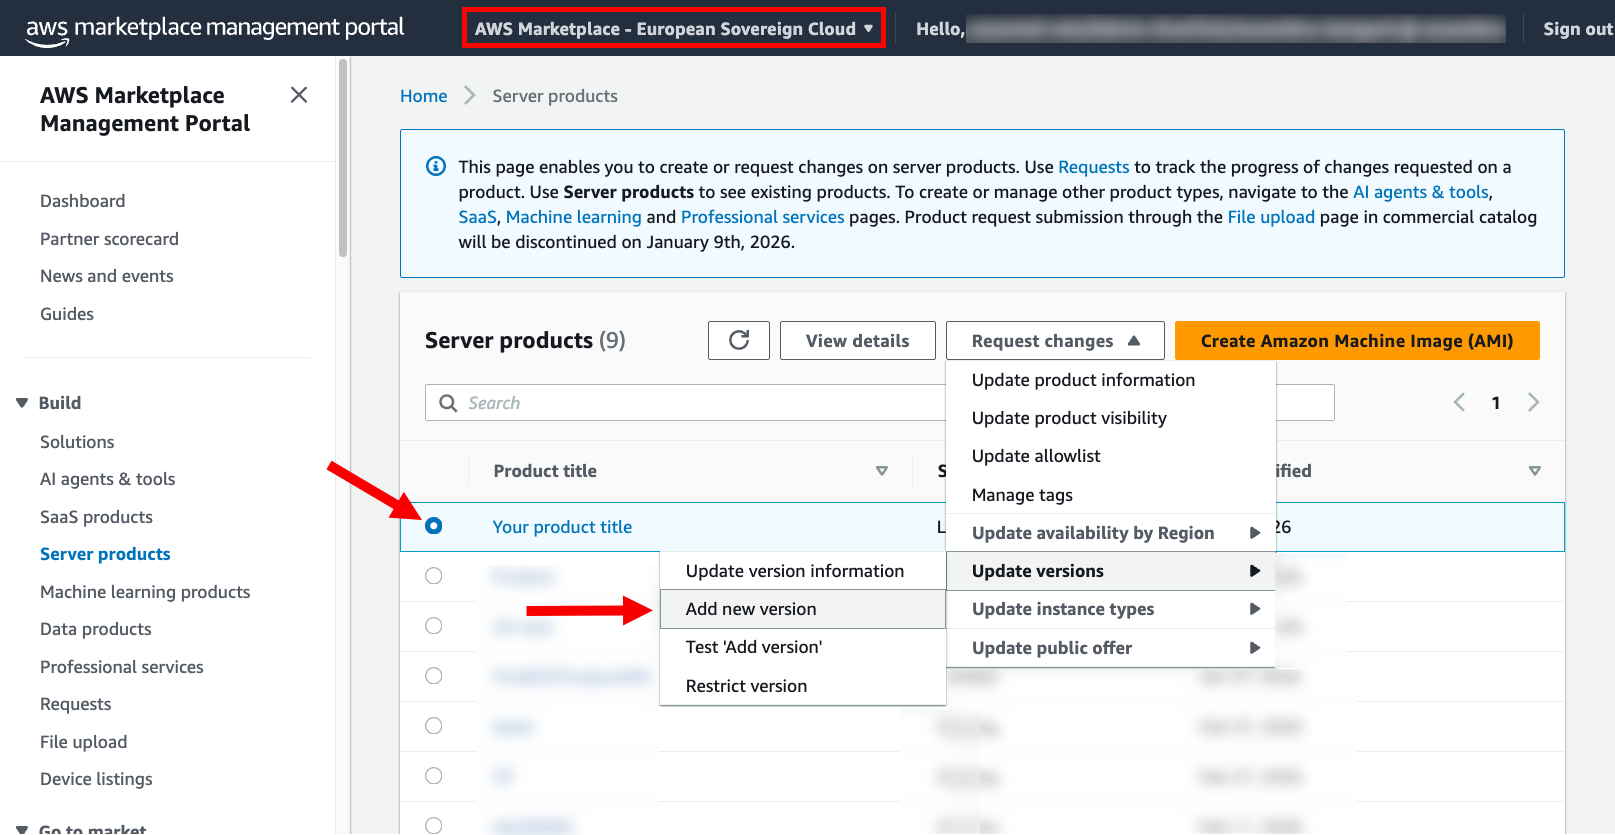Image resolution: width=1615 pixels, height=835 pixels.
Task: Expand Update availability by Region submenu
Action: click(1111, 533)
